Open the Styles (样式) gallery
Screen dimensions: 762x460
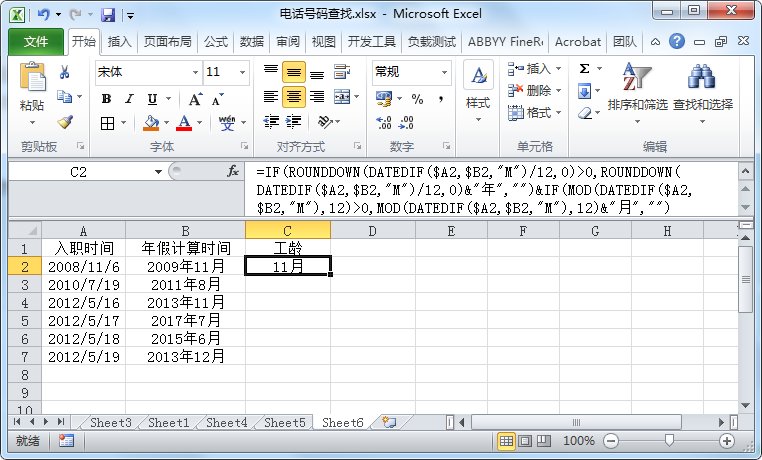pyautogui.click(x=478, y=91)
